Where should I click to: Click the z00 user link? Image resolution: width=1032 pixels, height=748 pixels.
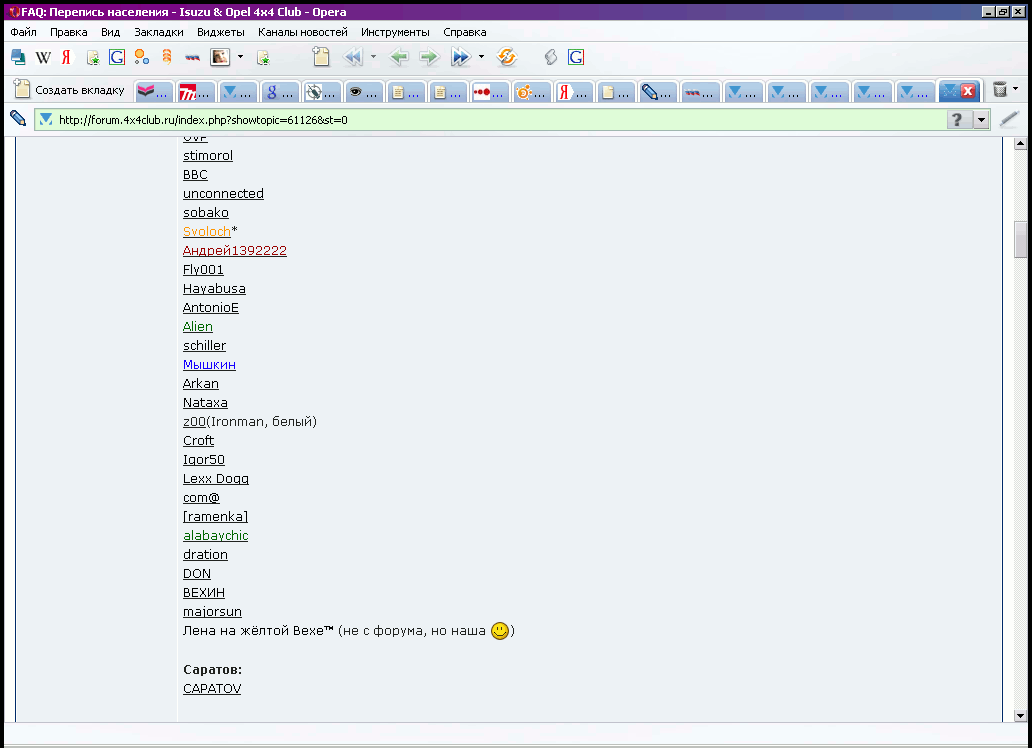pos(194,421)
